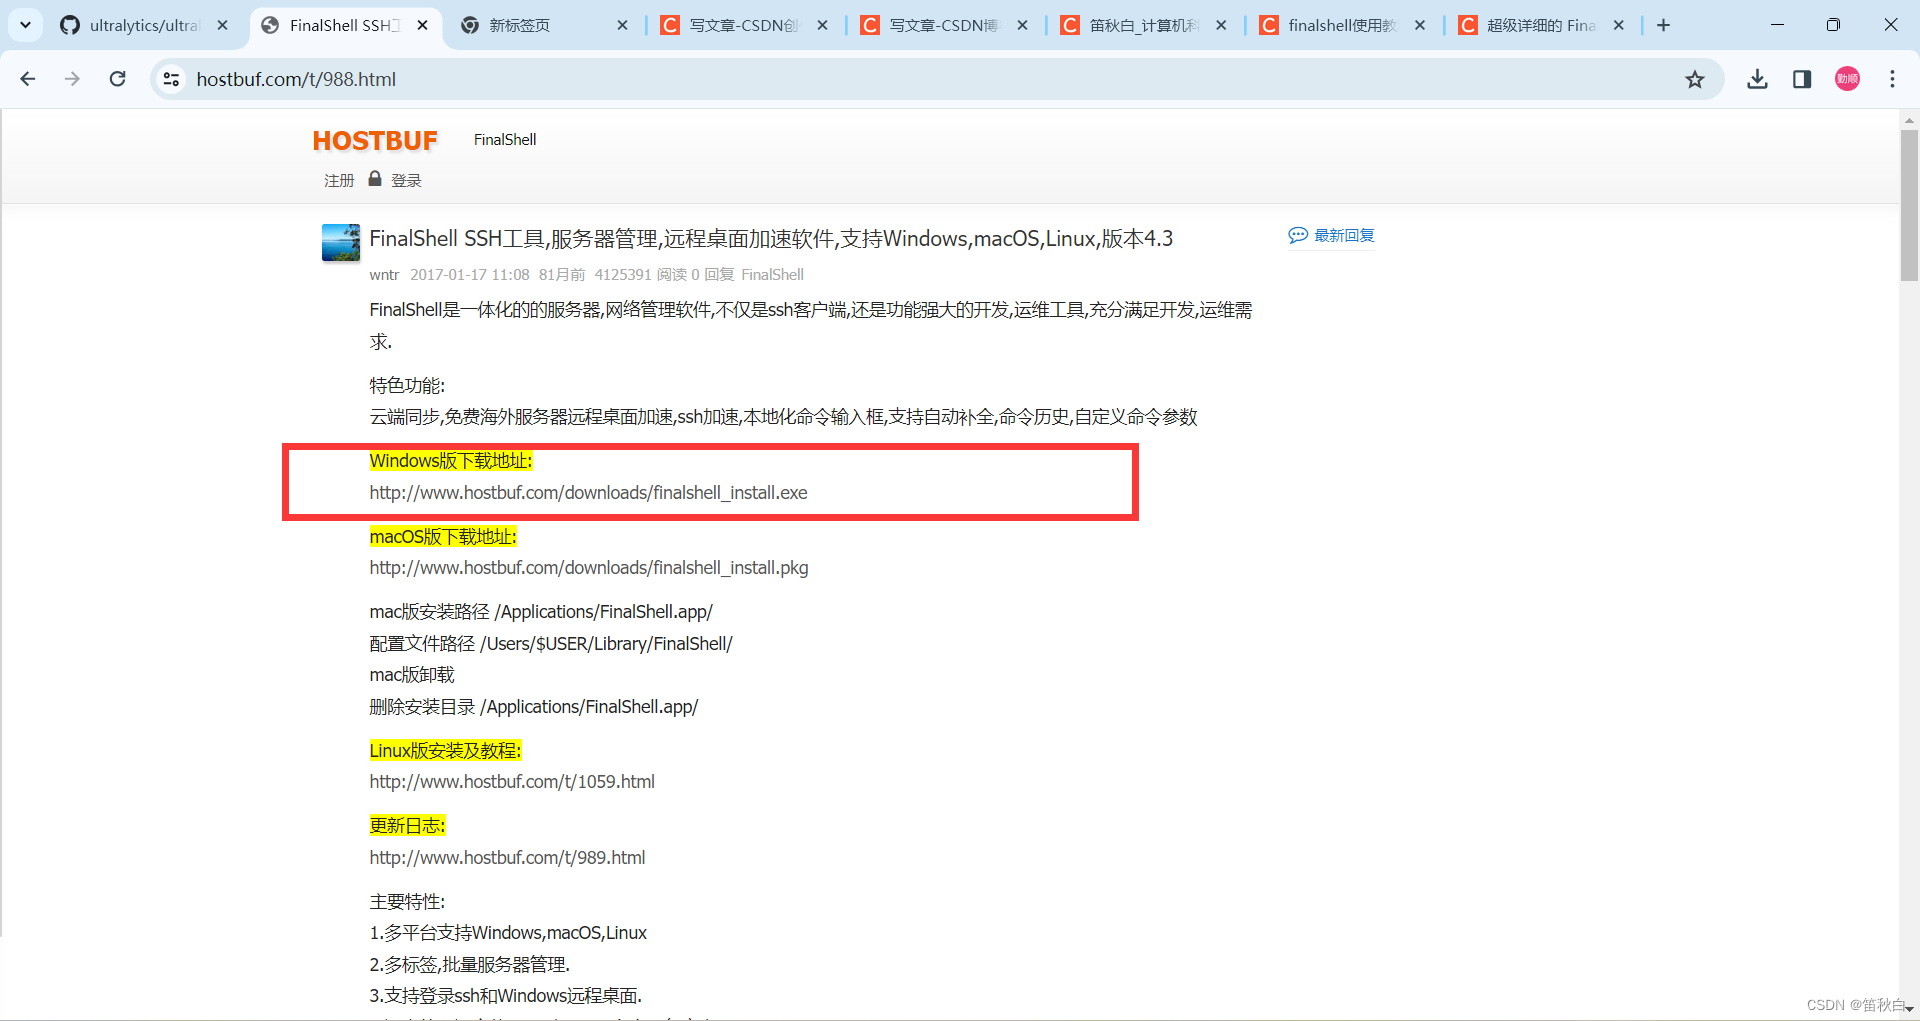The image size is (1920, 1021).
Task: Close the ultralytics GitHub tab
Action: (x=222, y=25)
